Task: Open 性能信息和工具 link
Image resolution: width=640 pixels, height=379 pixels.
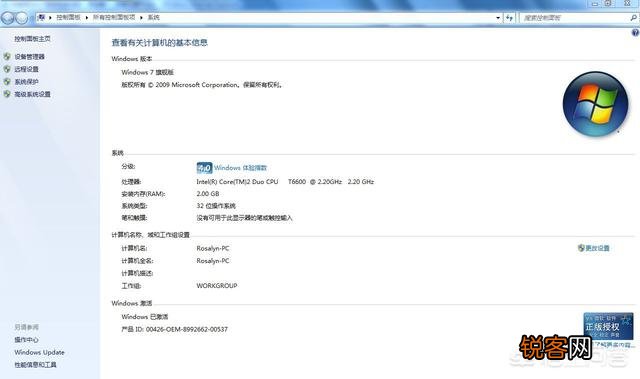Action: coord(36,364)
